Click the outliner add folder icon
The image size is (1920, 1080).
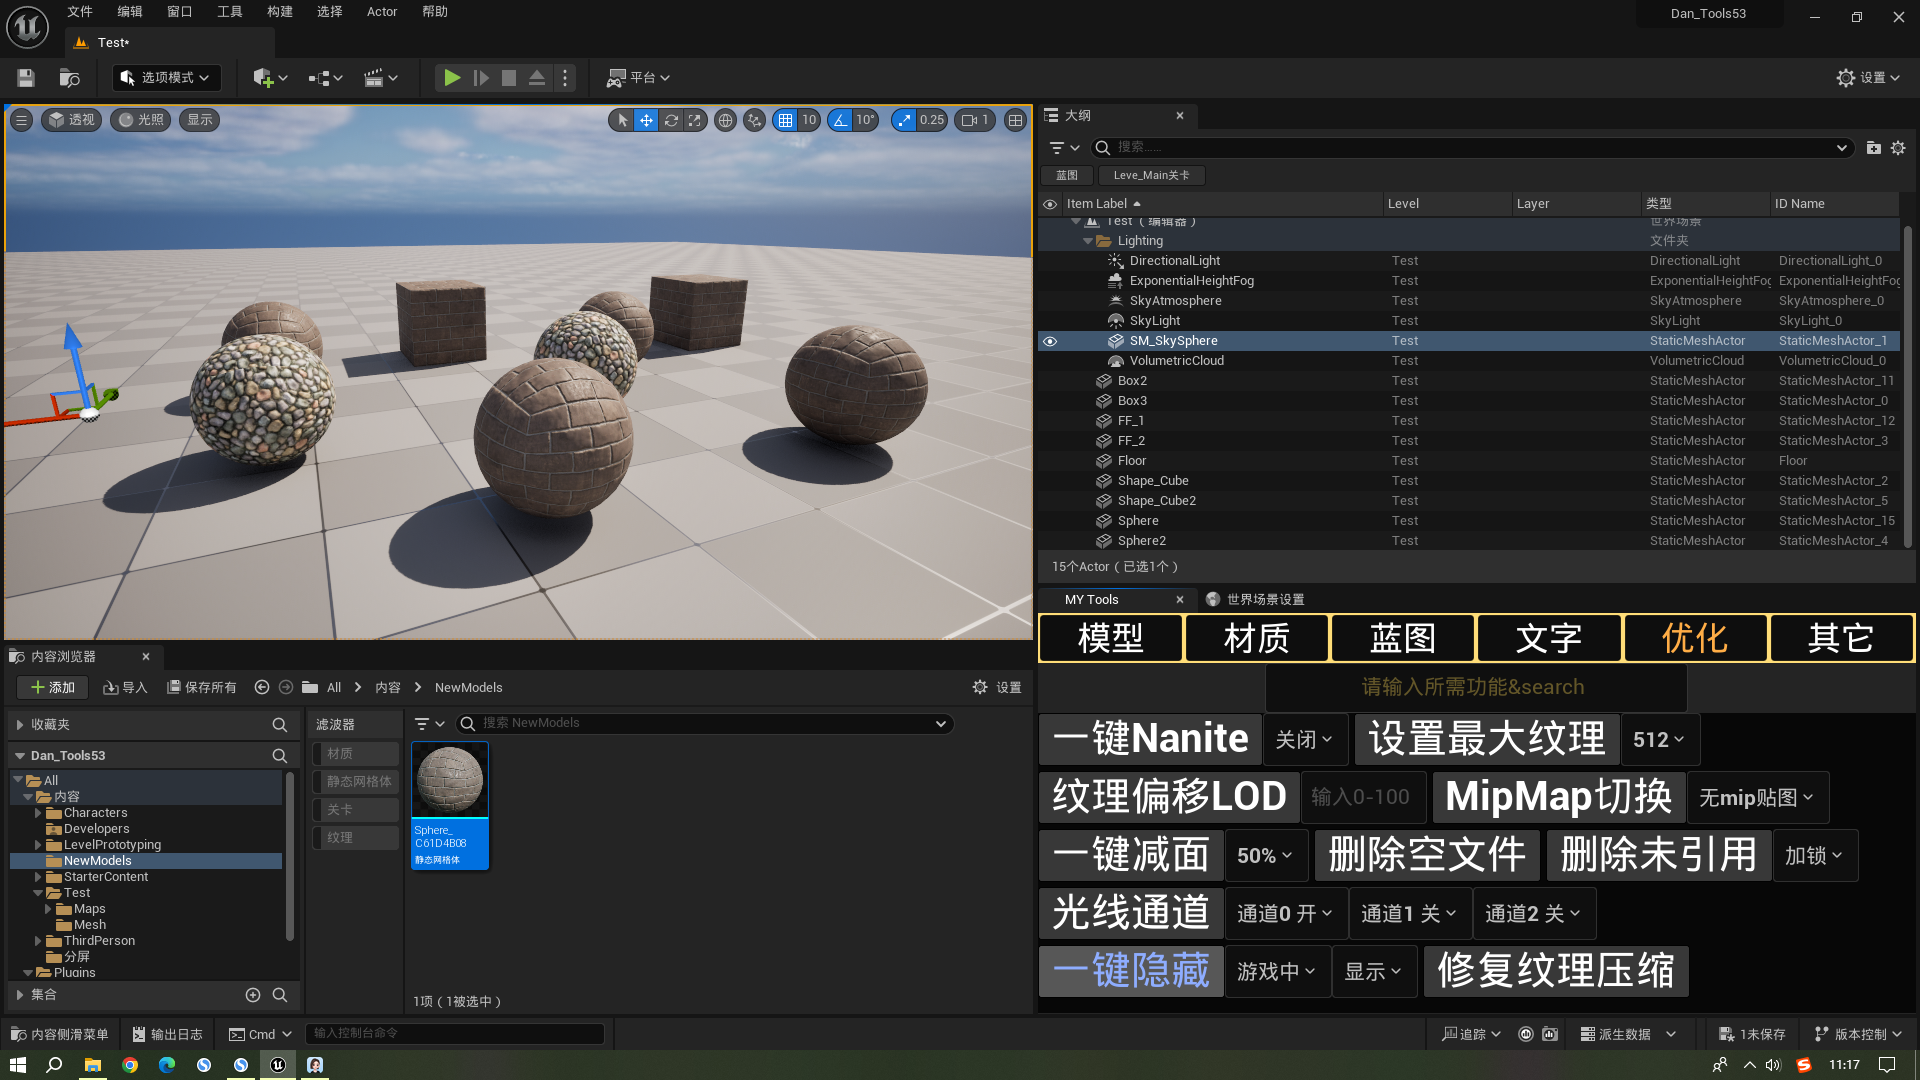[1874, 148]
